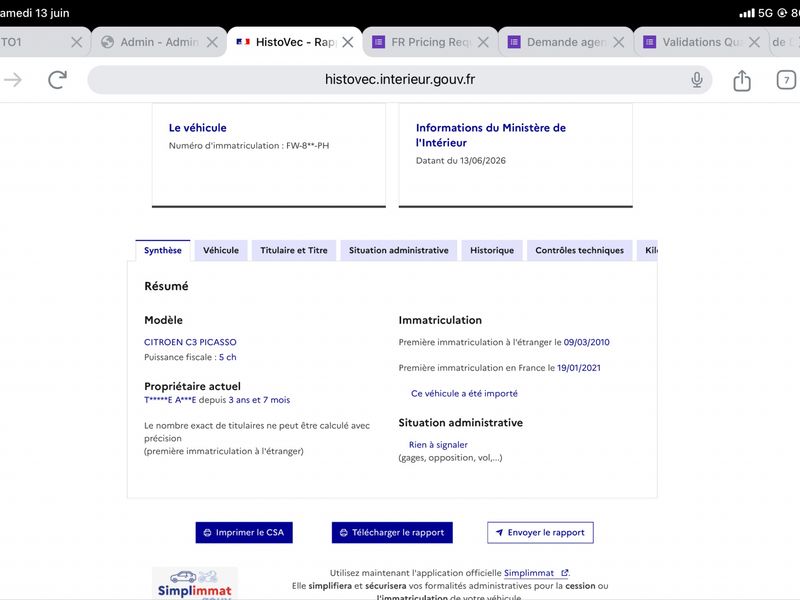Open the Titulaire et Titre tab

294,251
